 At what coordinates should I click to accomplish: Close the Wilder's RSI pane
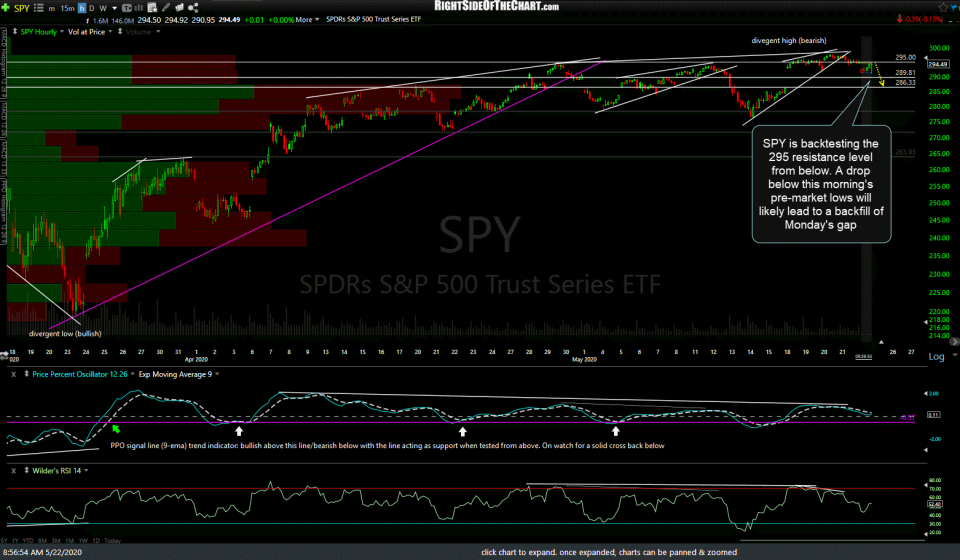point(13,471)
